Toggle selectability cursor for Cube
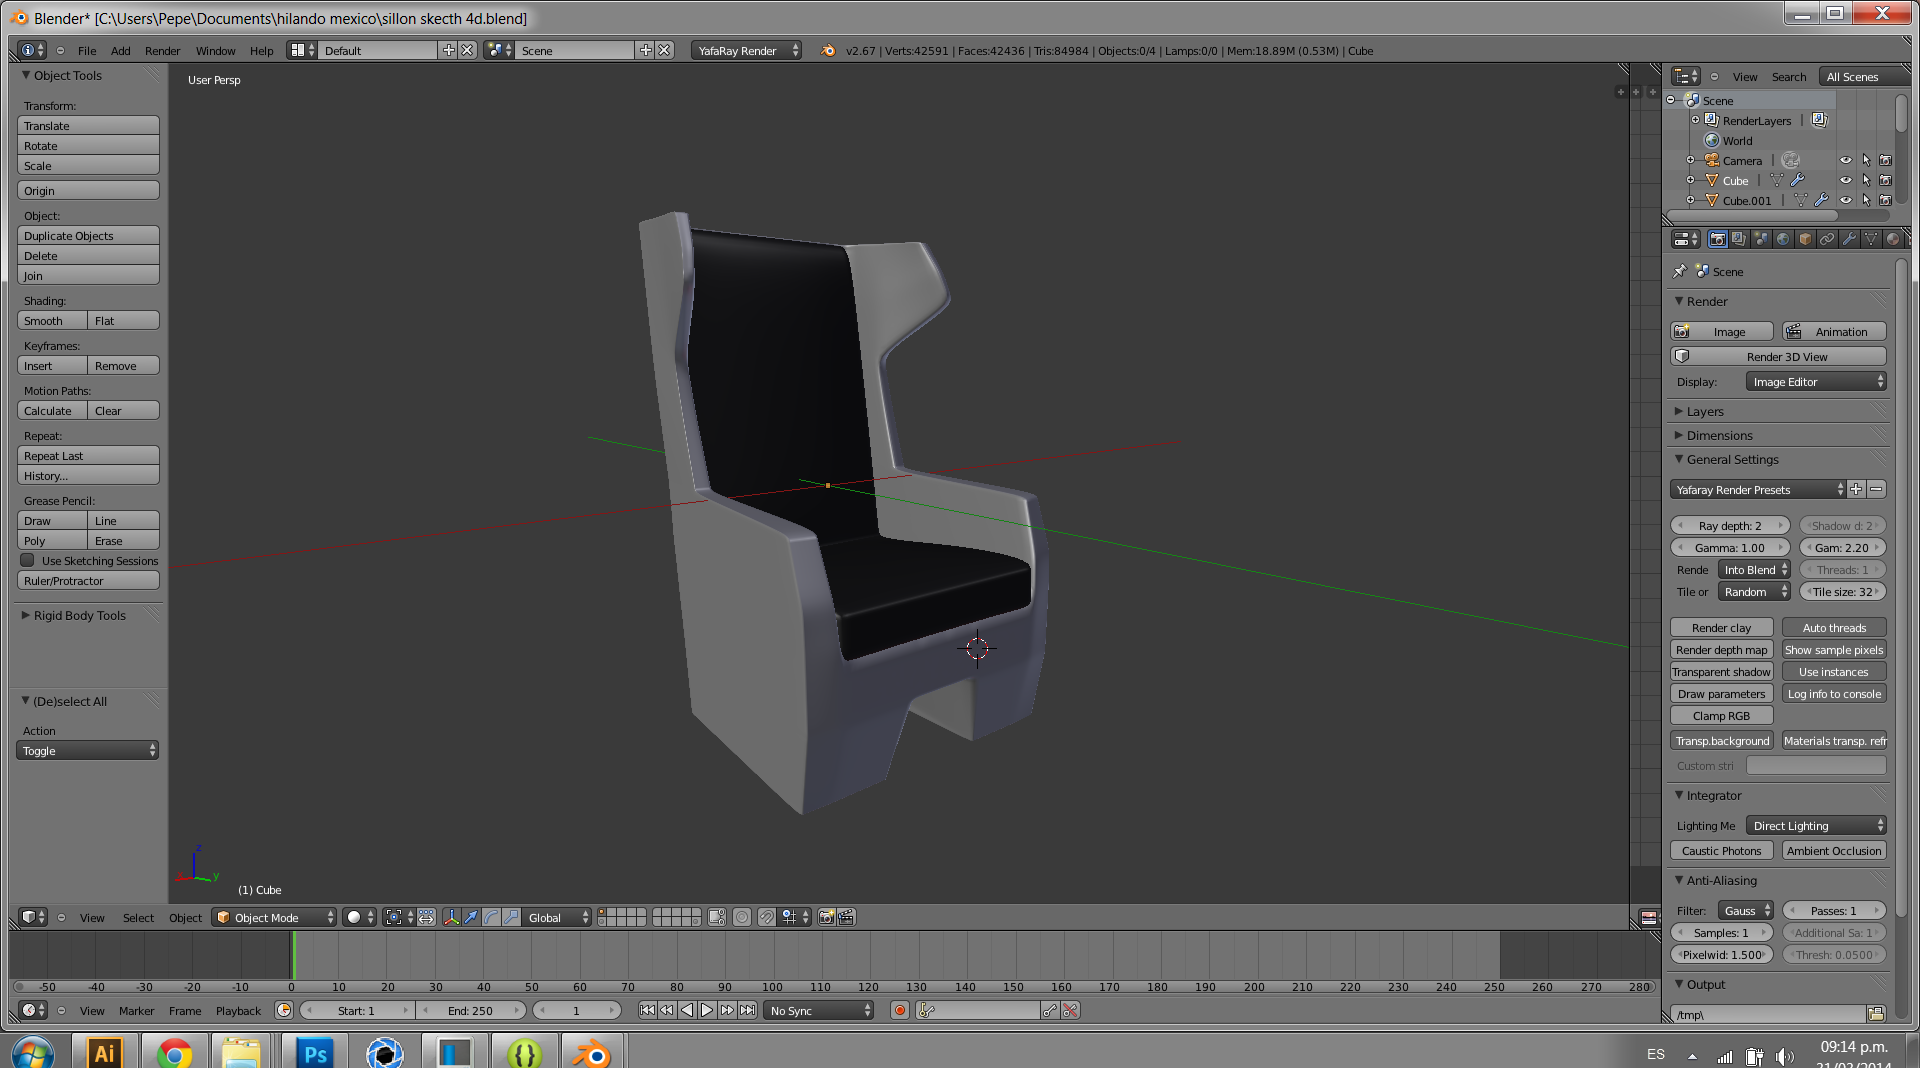Image resolution: width=1920 pixels, height=1068 pixels. pyautogui.click(x=1866, y=180)
